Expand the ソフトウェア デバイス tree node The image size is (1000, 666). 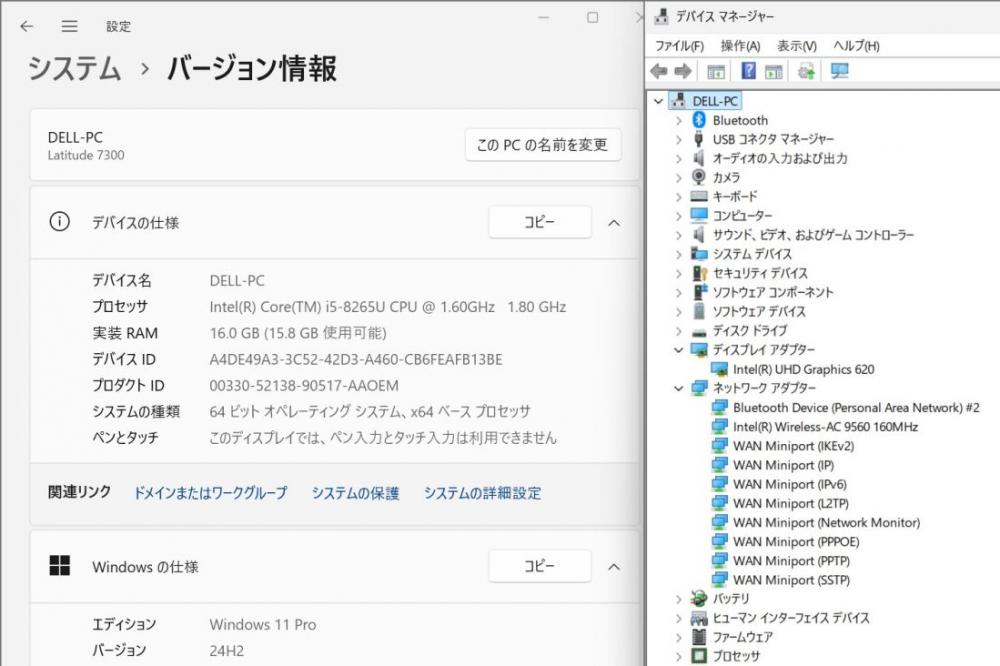pos(679,311)
